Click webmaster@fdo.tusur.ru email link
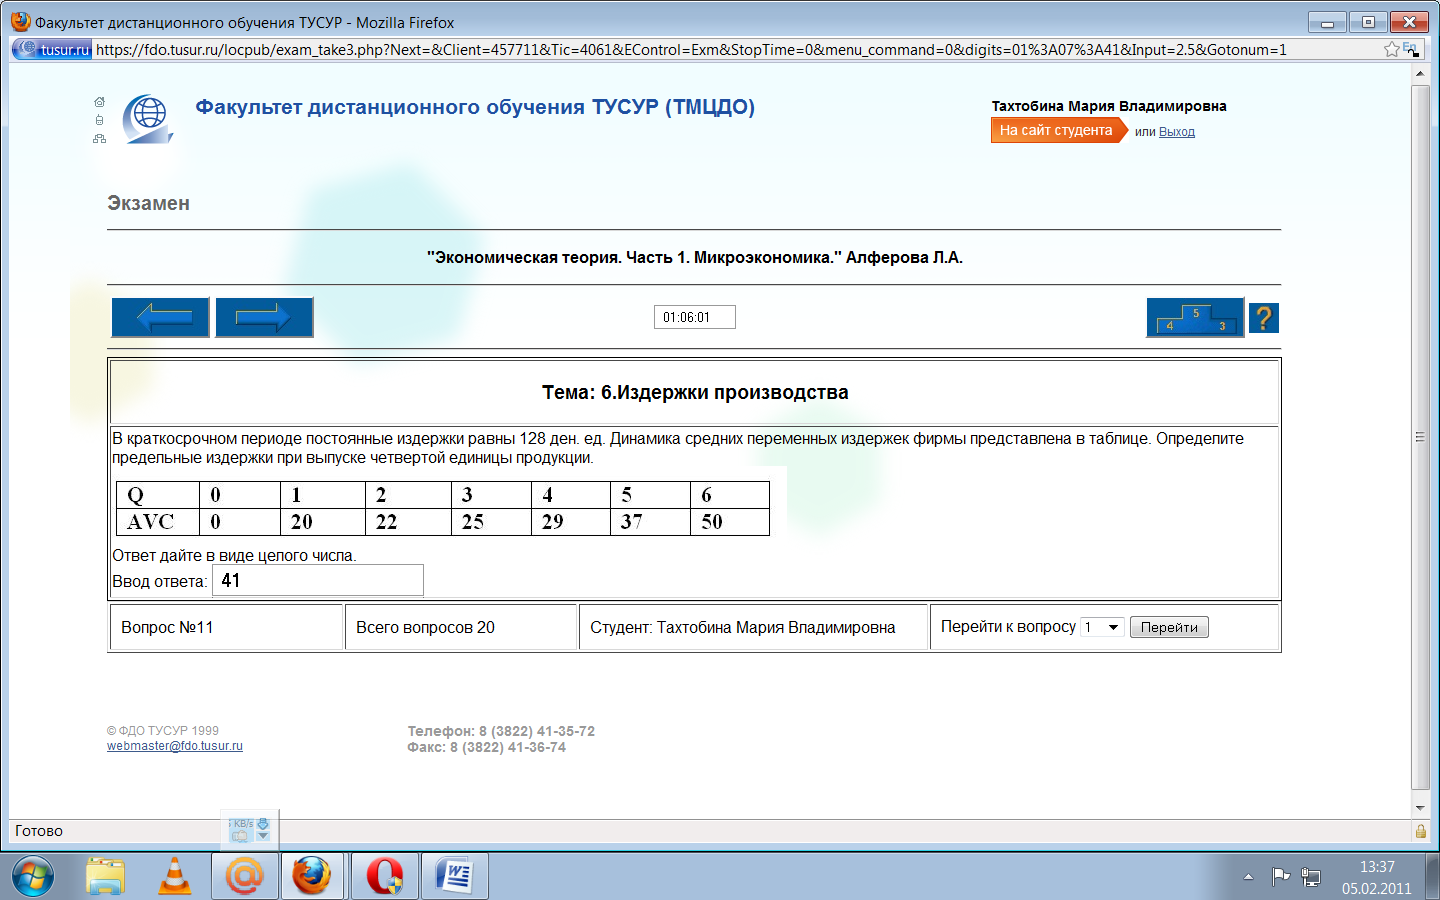The width and height of the screenshot is (1440, 900). [175, 746]
